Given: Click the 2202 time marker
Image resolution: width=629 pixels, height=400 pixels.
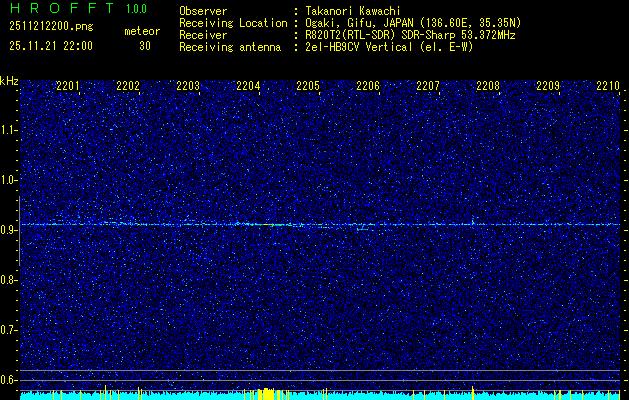Looking at the screenshot, I should tap(128, 85).
